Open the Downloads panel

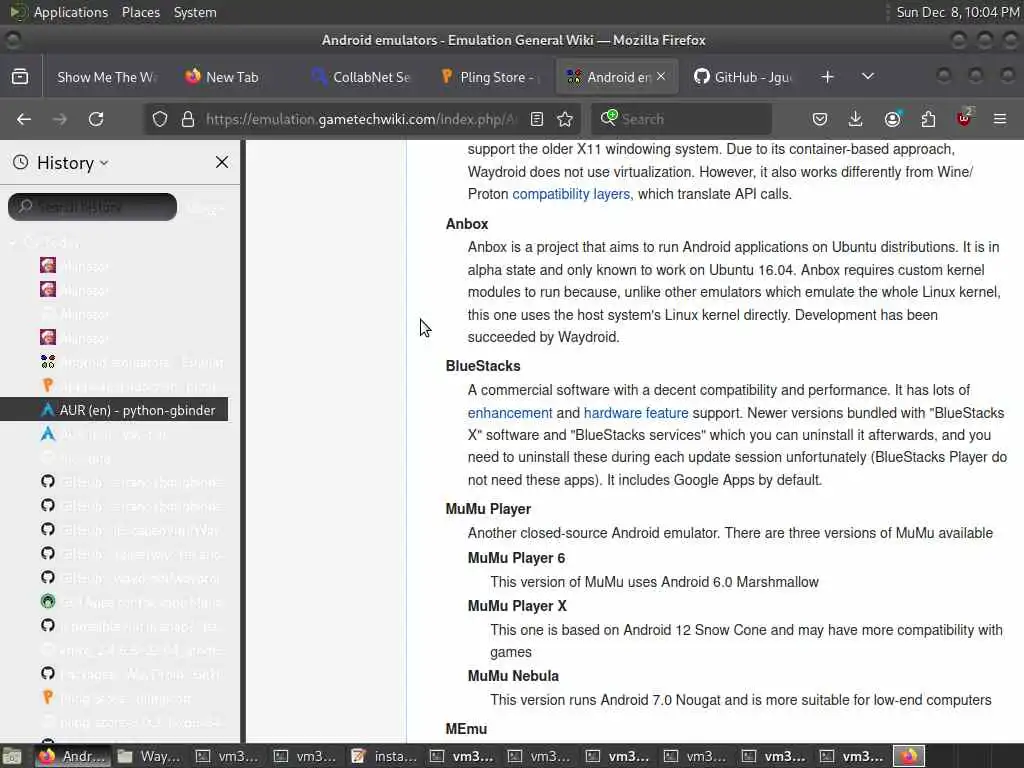point(856,119)
